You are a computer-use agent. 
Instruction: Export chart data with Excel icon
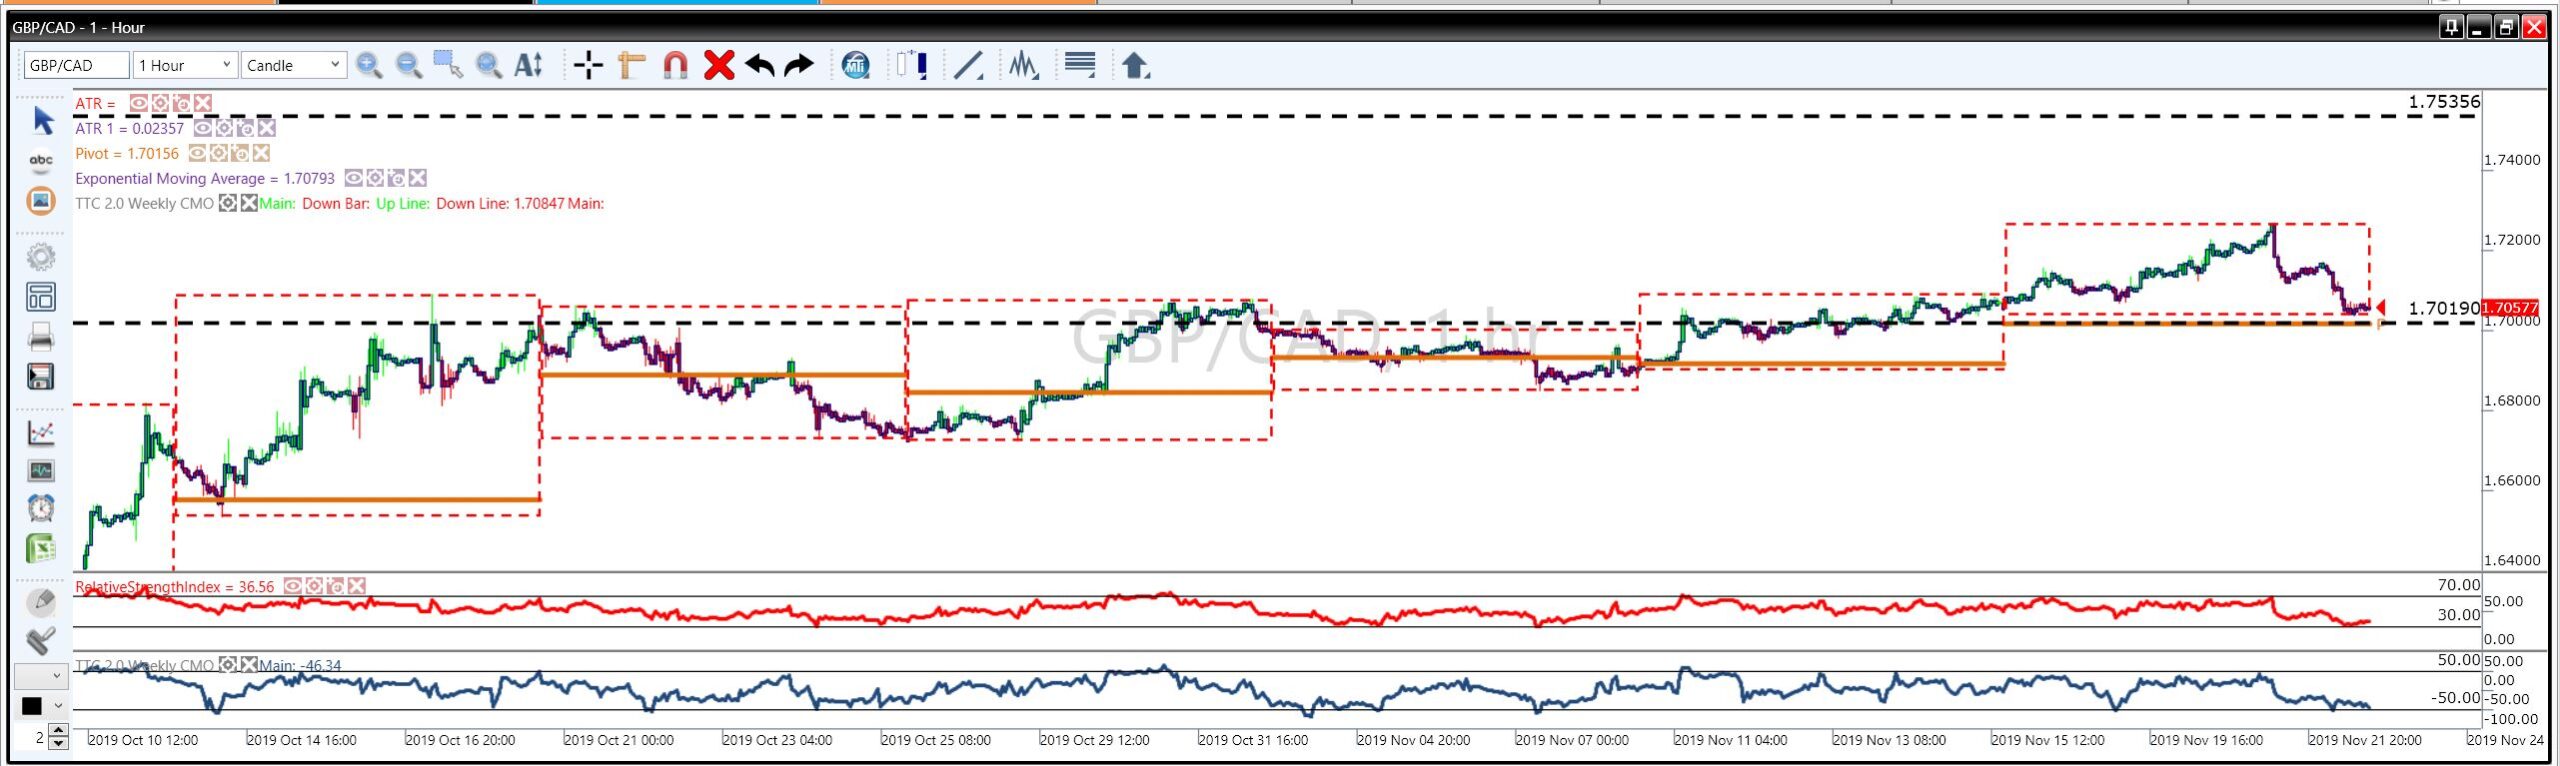click(x=40, y=548)
